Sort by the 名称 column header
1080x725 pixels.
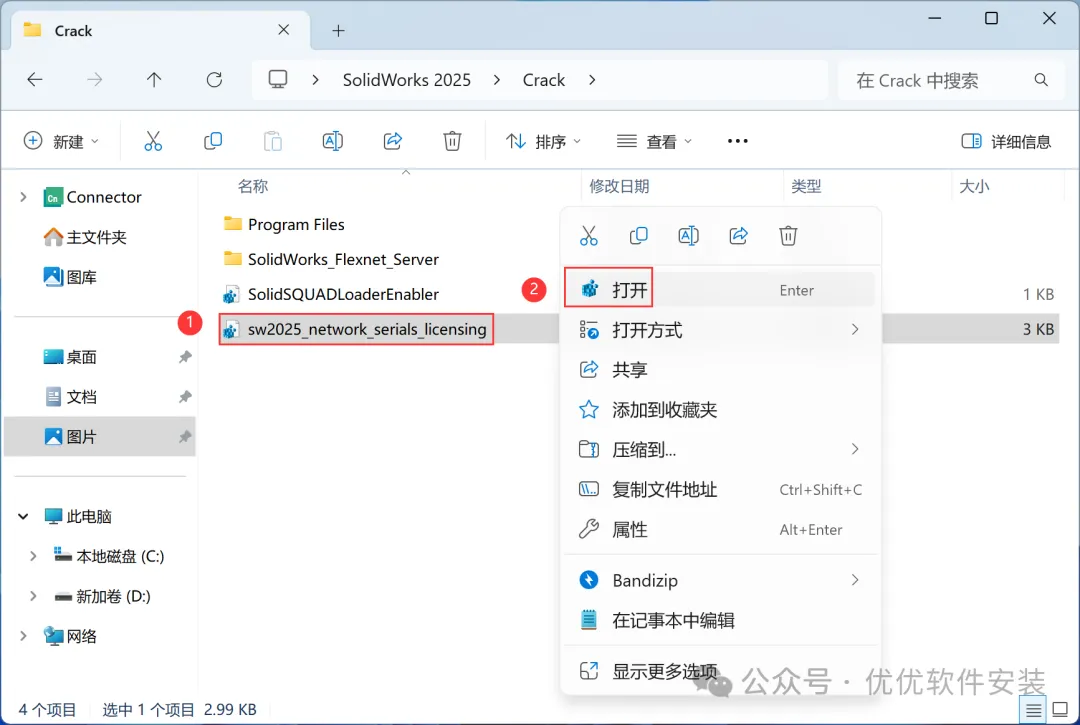(253, 186)
